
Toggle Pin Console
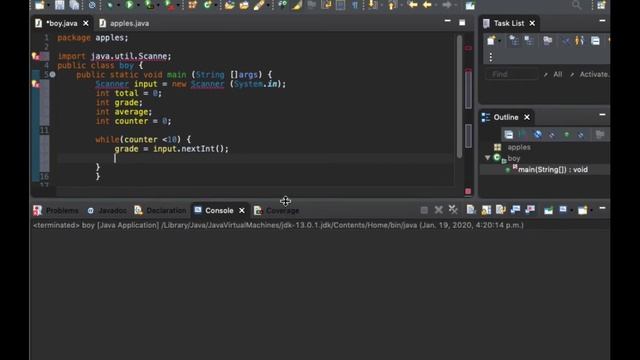pyautogui.click(x=549, y=210)
